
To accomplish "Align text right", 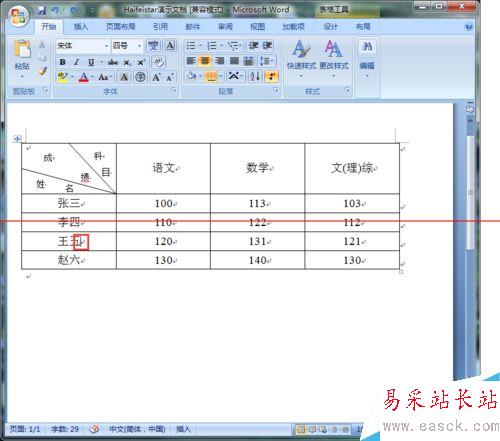I will (220, 61).
